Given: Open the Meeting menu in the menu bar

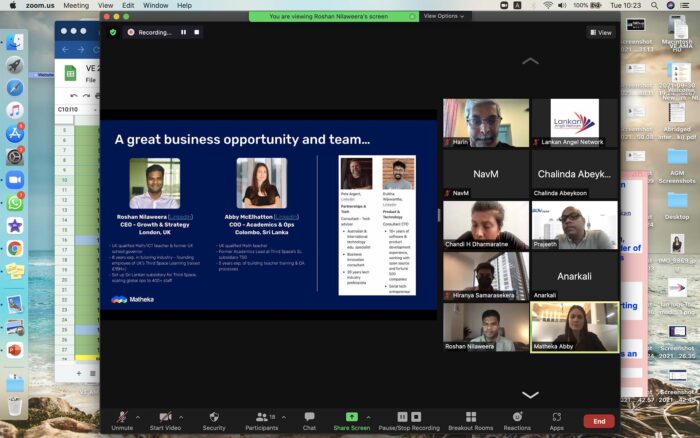Looking at the screenshot, I should tap(75, 5).
